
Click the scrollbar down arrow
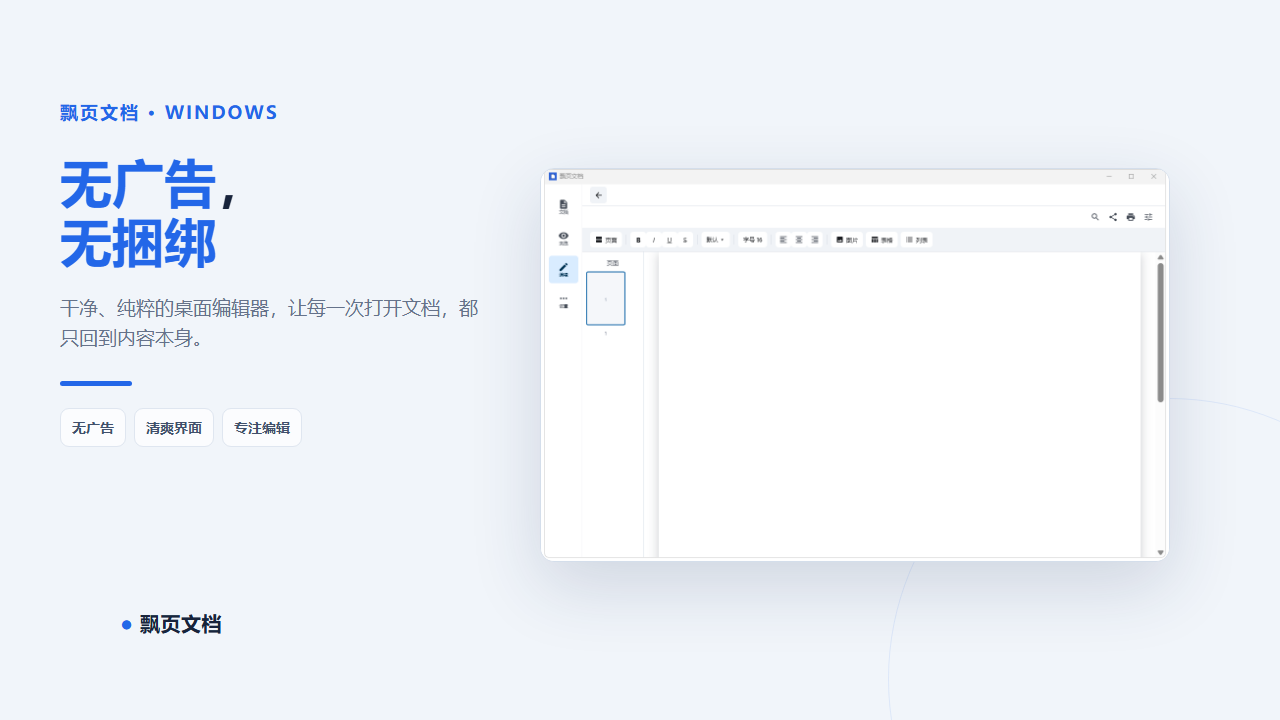coord(1161,552)
